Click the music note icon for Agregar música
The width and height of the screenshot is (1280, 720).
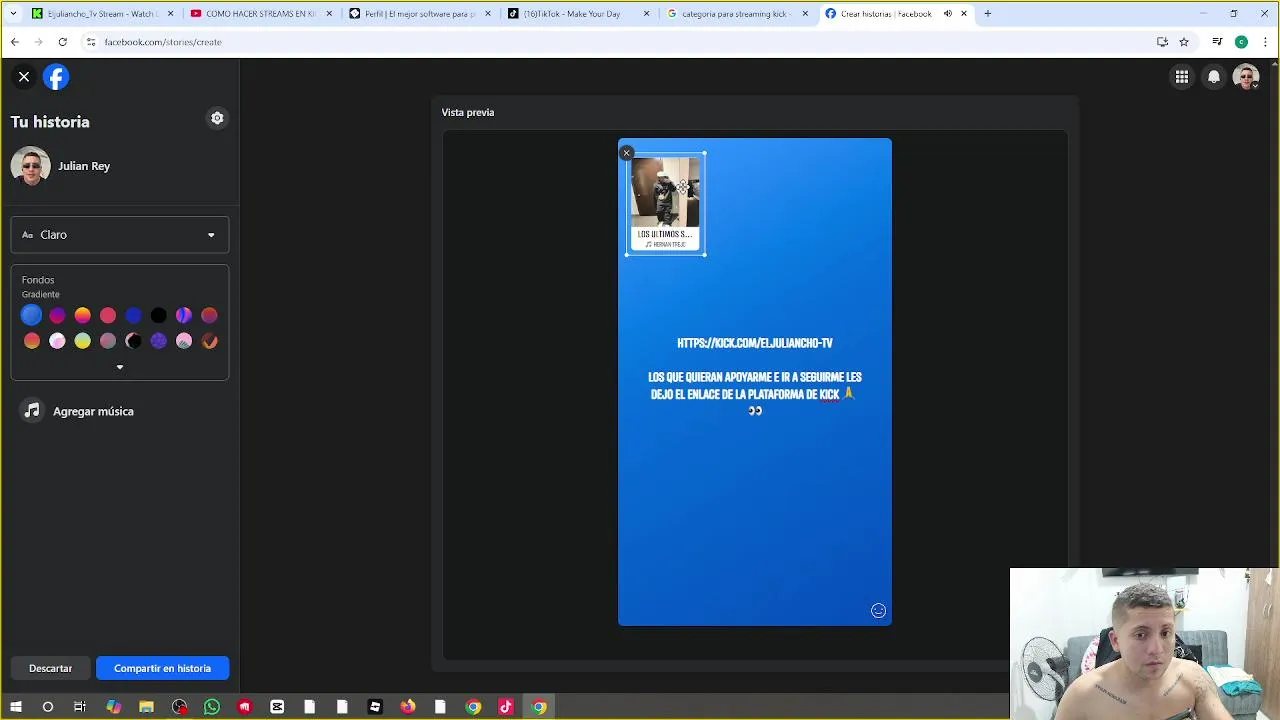pyautogui.click(x=32, y=411)
